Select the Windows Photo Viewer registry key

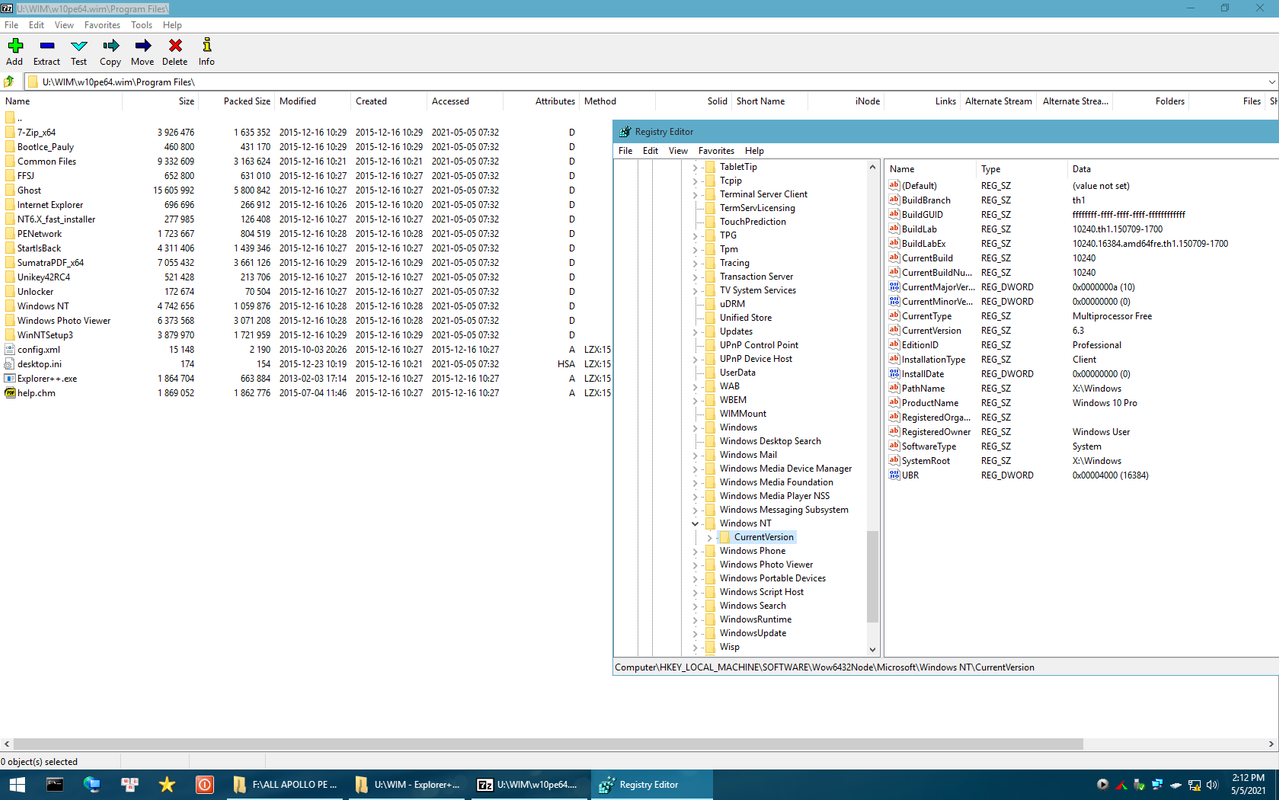766,564
